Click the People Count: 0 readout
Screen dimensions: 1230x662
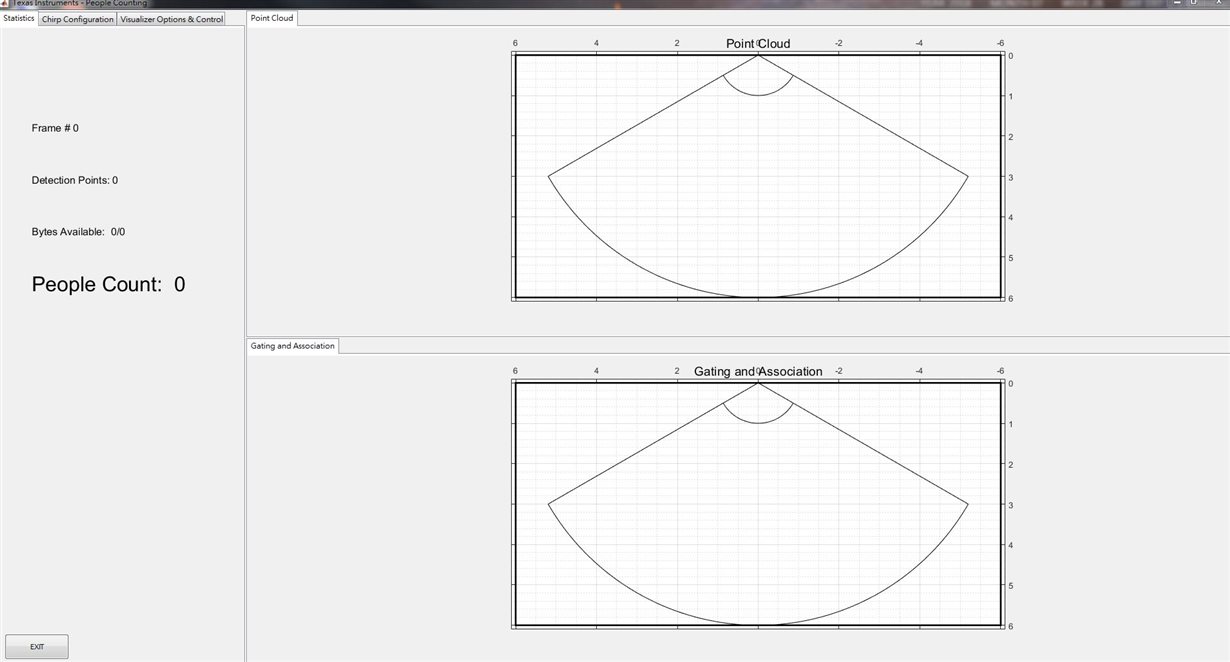pyautogui.click(x=108, y=284)
